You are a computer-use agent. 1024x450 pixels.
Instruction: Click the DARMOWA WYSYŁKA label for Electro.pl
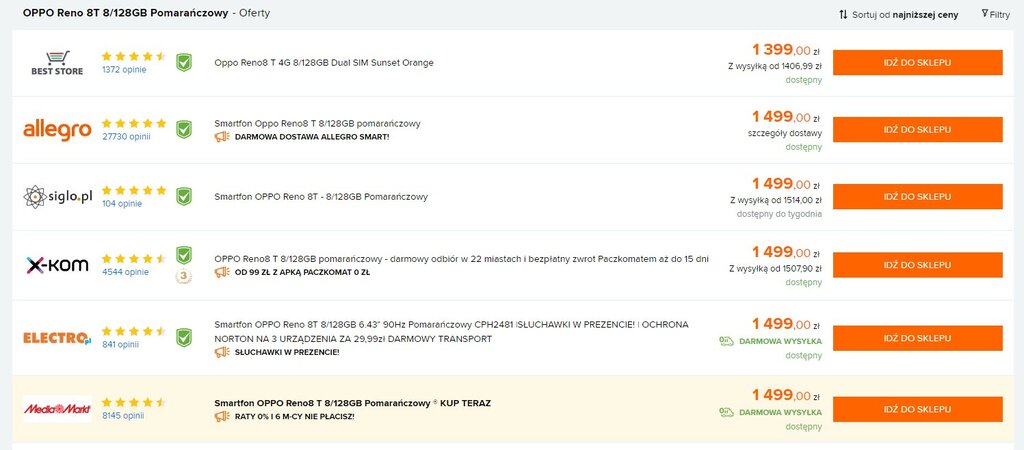(780, 341)
